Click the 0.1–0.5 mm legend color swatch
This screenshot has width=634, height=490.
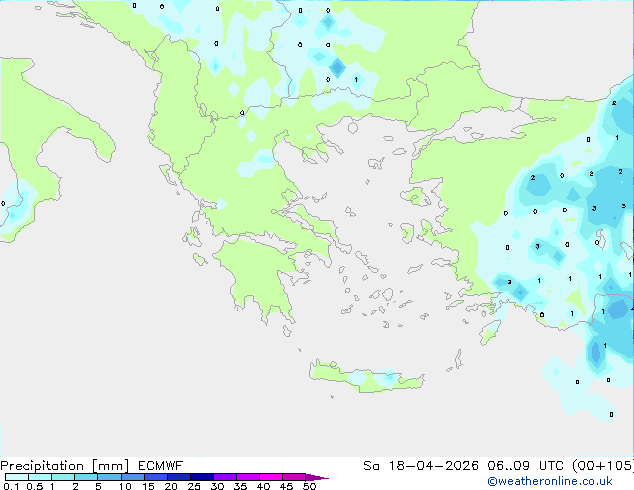(17, 477)
